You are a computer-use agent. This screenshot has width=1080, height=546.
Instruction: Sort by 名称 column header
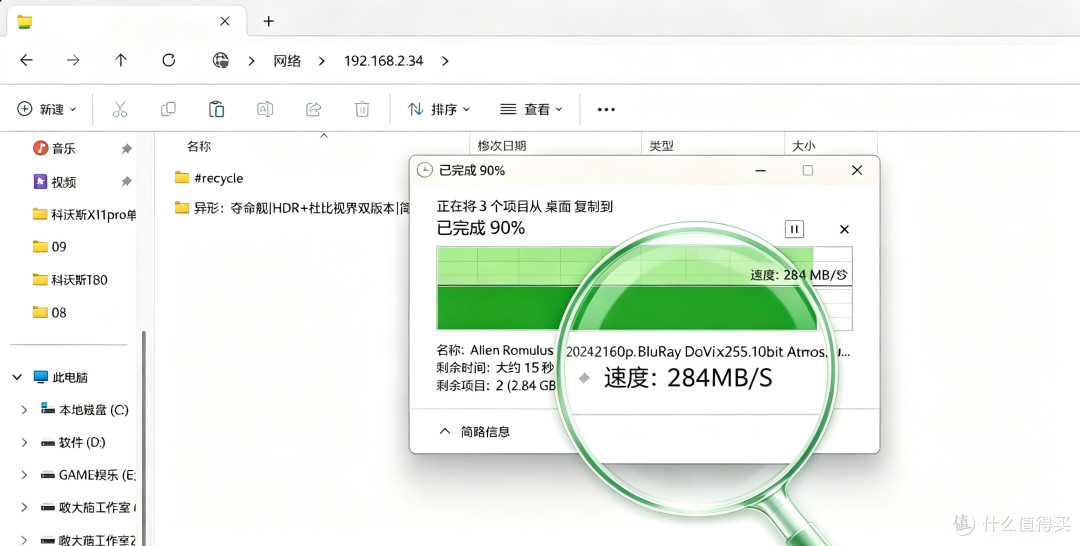(x=199, y=146)
